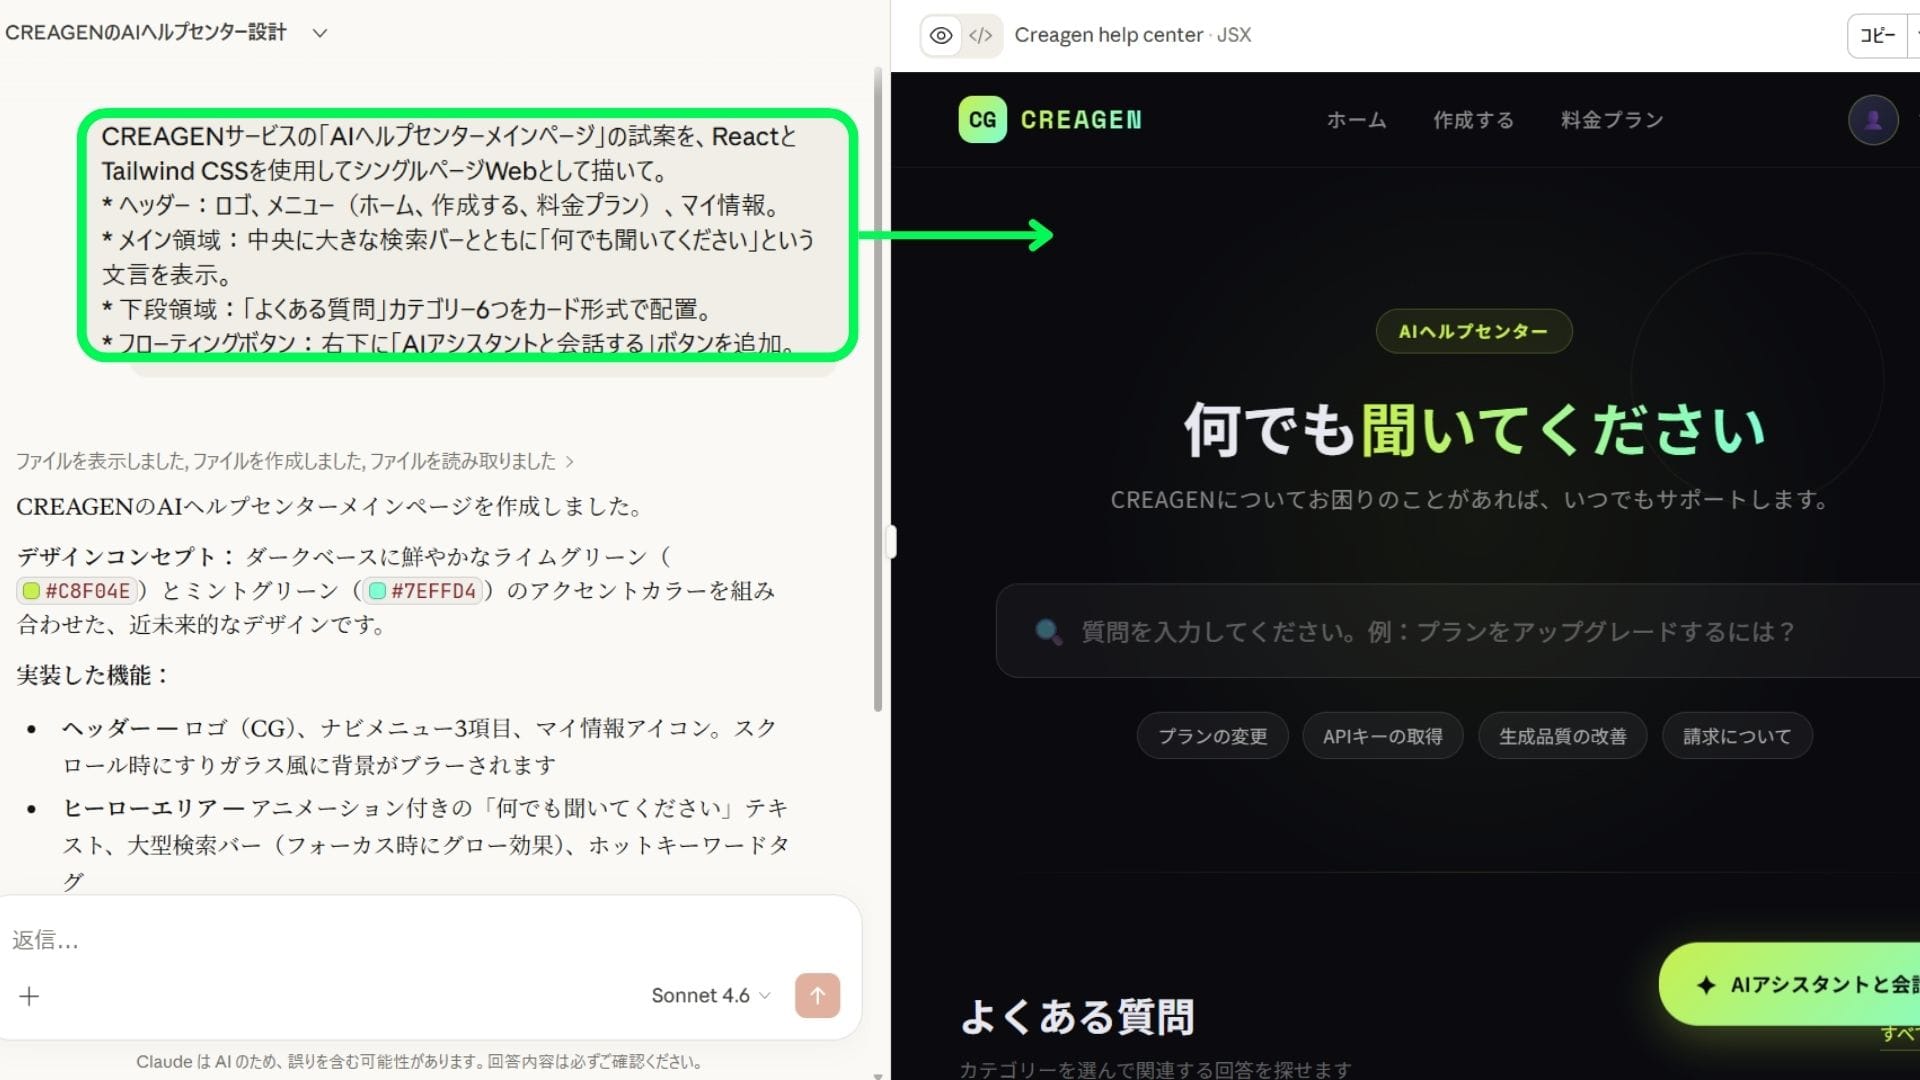Switch to the eye preview view

[941, 36]
